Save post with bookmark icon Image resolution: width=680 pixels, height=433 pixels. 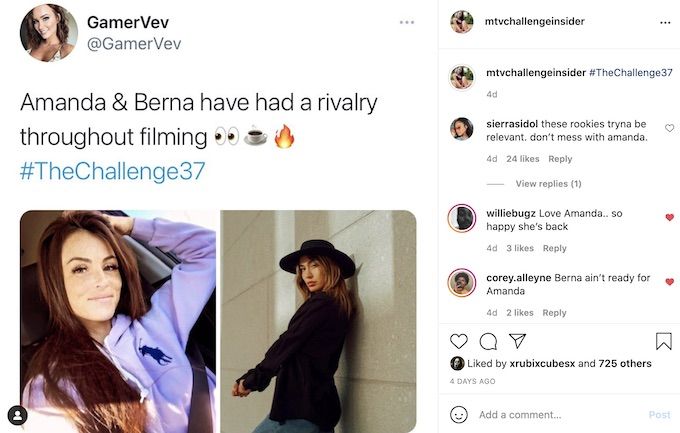664,341
